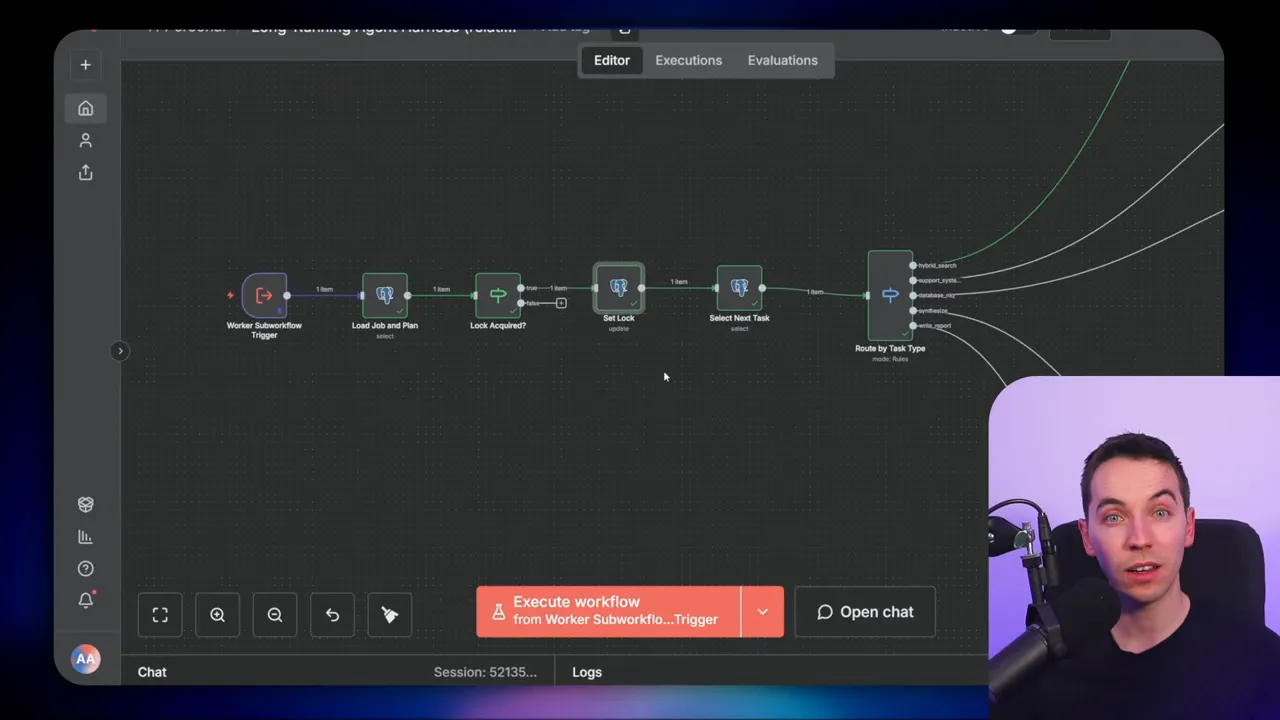Open notifications via the bell icon
The width and height of the screenshot is (1280, 720).
(x=85, y=600)
